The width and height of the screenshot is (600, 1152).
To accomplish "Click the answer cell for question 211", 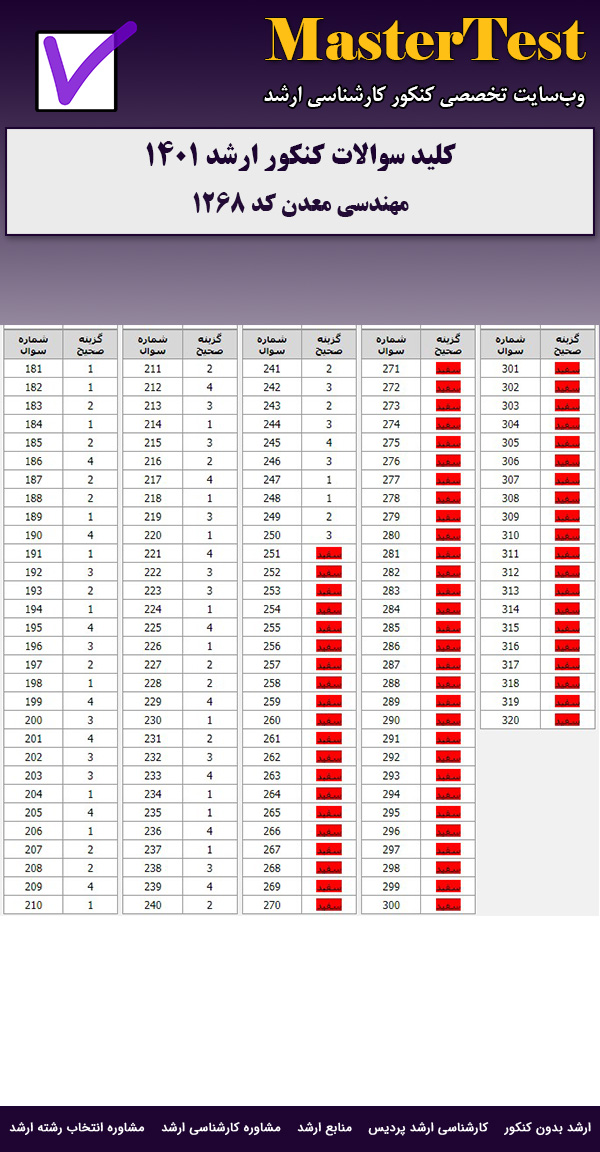I will pos(209,369).
